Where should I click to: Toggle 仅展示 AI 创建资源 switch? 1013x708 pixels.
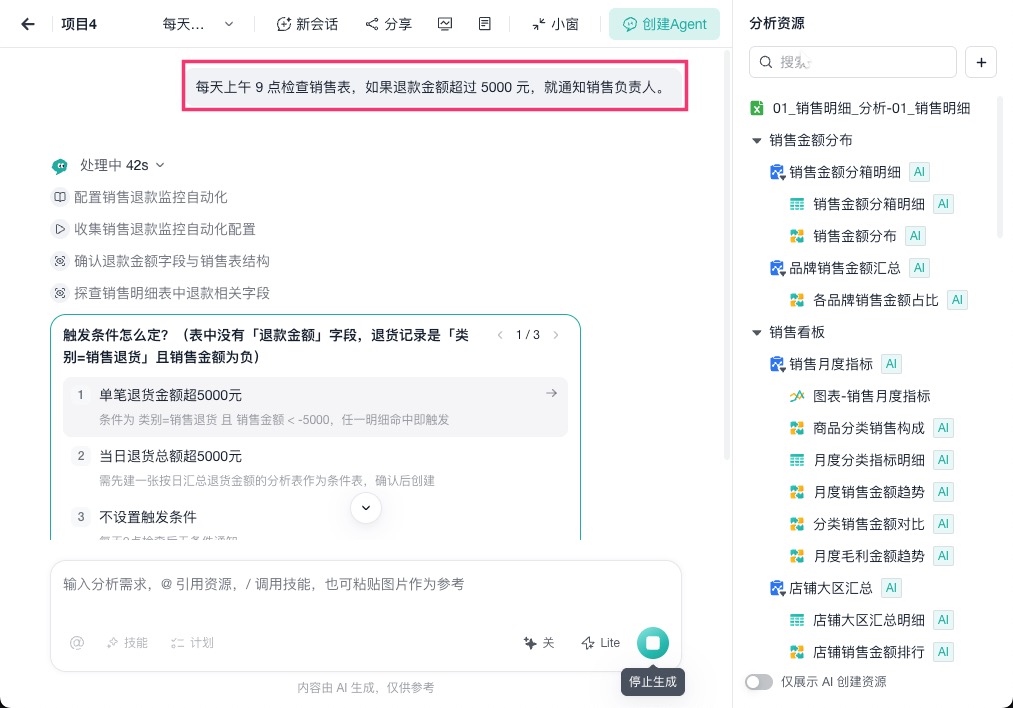[x=758, y=682]
